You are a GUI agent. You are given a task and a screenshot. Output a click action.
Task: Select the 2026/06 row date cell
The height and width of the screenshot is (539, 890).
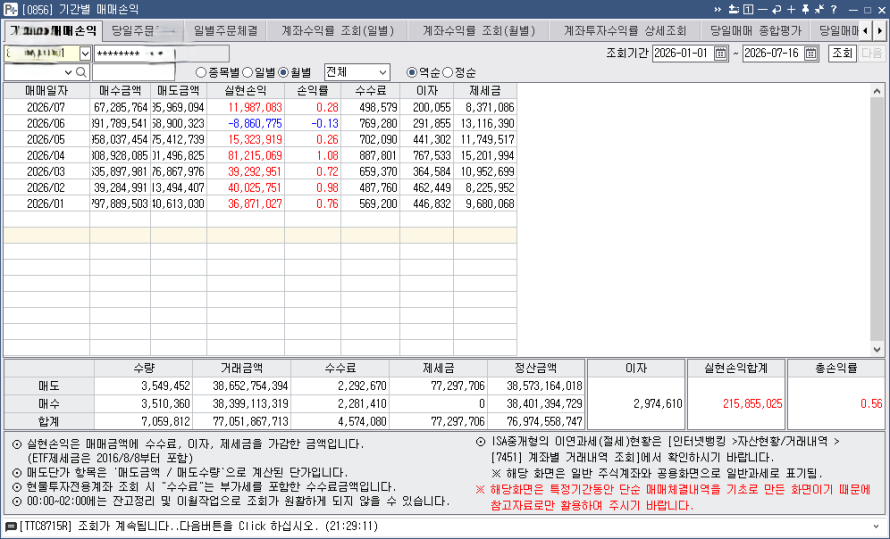click(x=47, y=123)
